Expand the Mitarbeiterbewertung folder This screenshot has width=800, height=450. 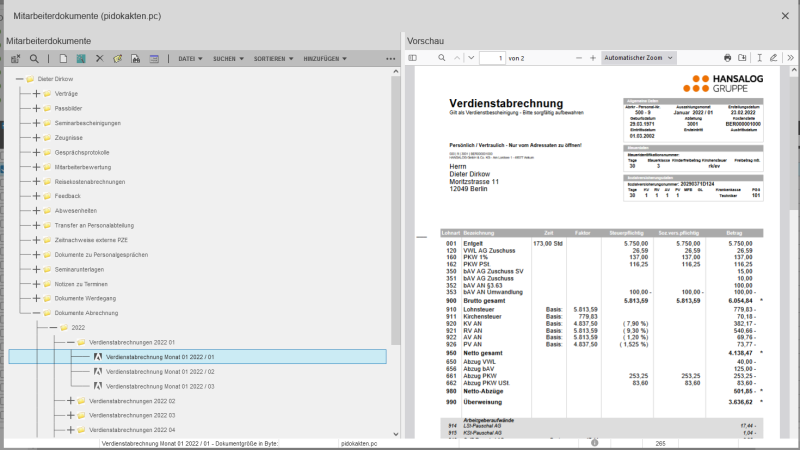pos(36,167)
